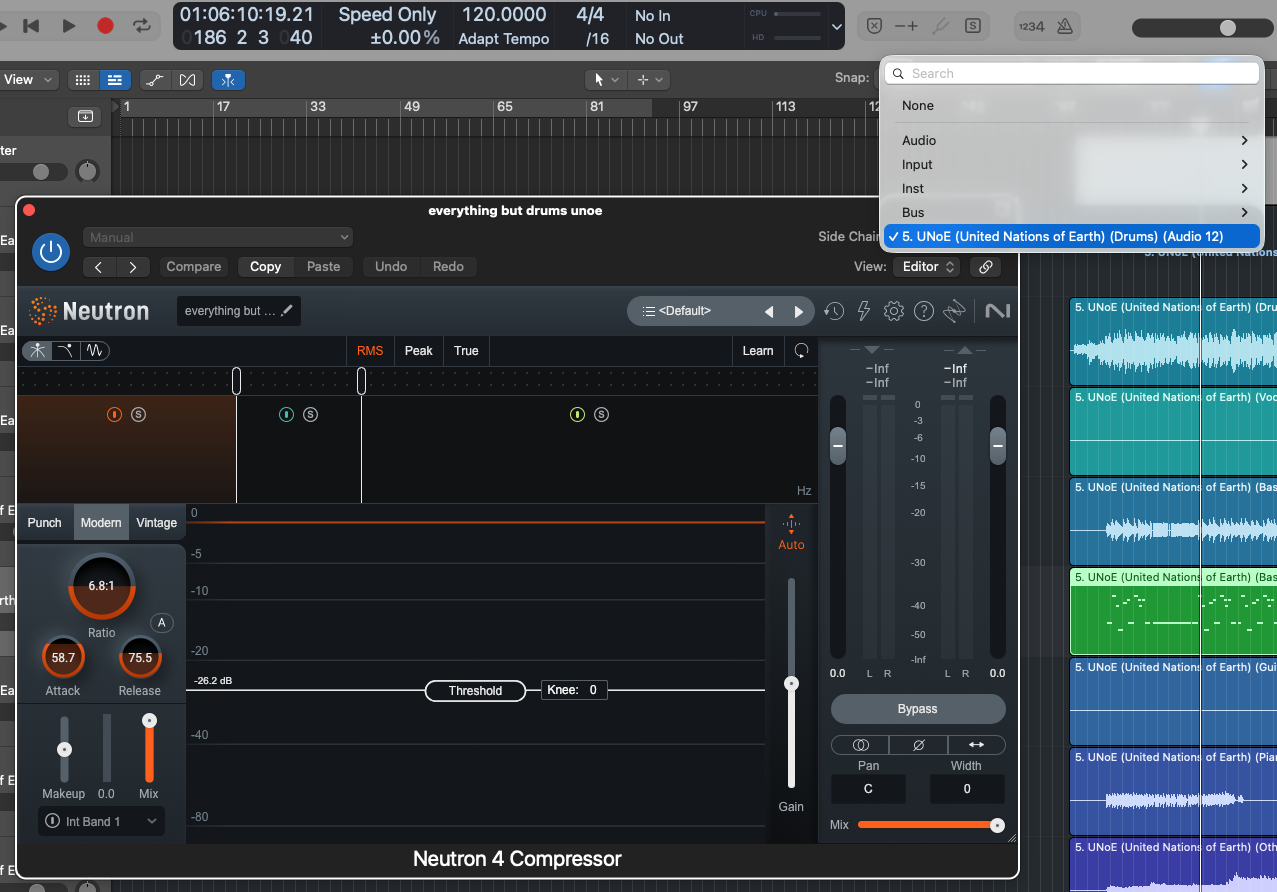
Task: Toggle the plugin power bypass button
Action: tap(51, 252)
